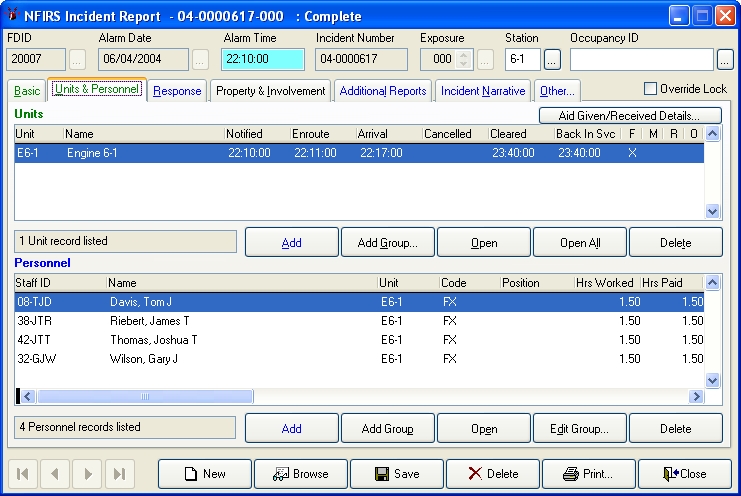
Task: Click the Back In Svc column header
Action: [x=587, y=134]
